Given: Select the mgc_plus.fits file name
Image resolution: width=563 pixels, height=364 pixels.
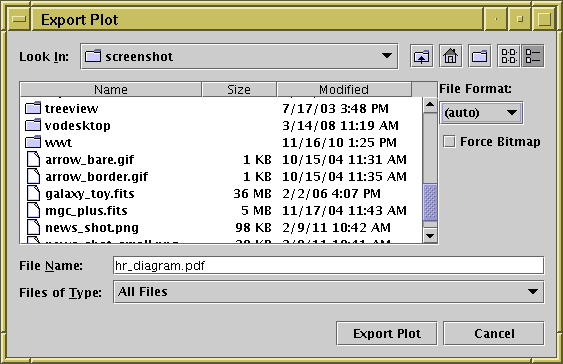Looking at the screenshot, I should [x=86, y=211].
